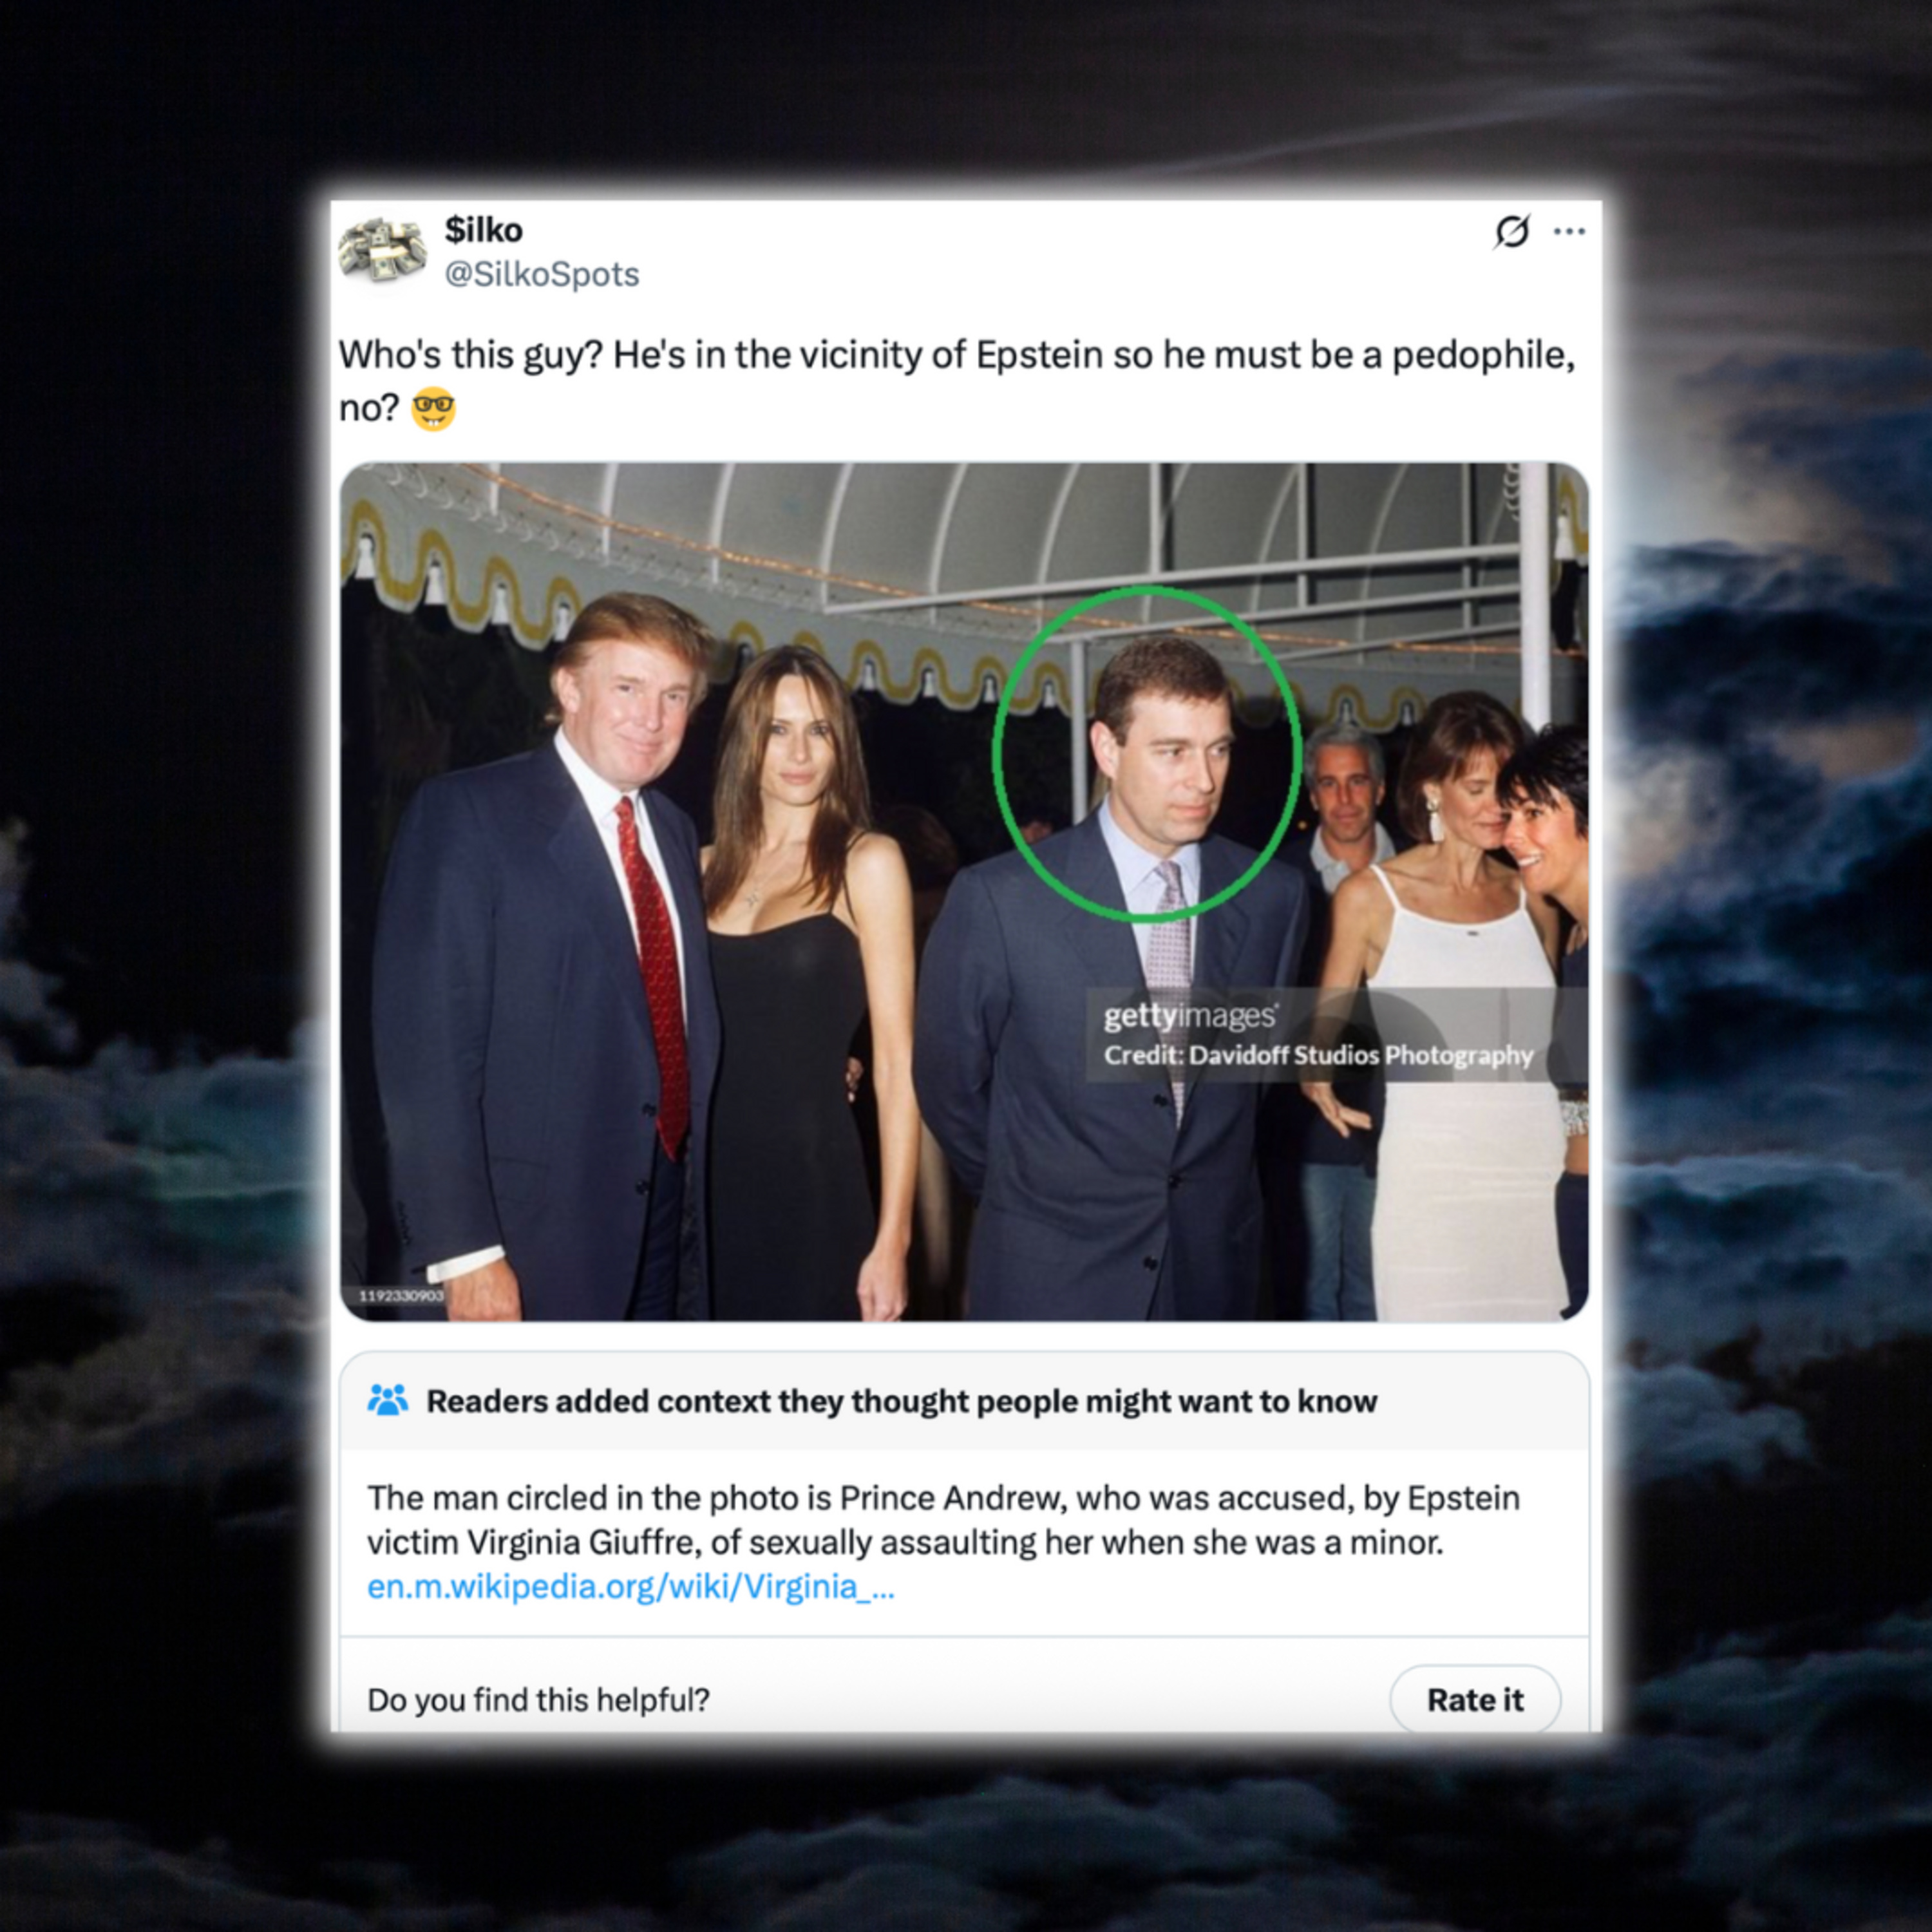
Task: Click the $ilko display name
Action: [483, 230]
